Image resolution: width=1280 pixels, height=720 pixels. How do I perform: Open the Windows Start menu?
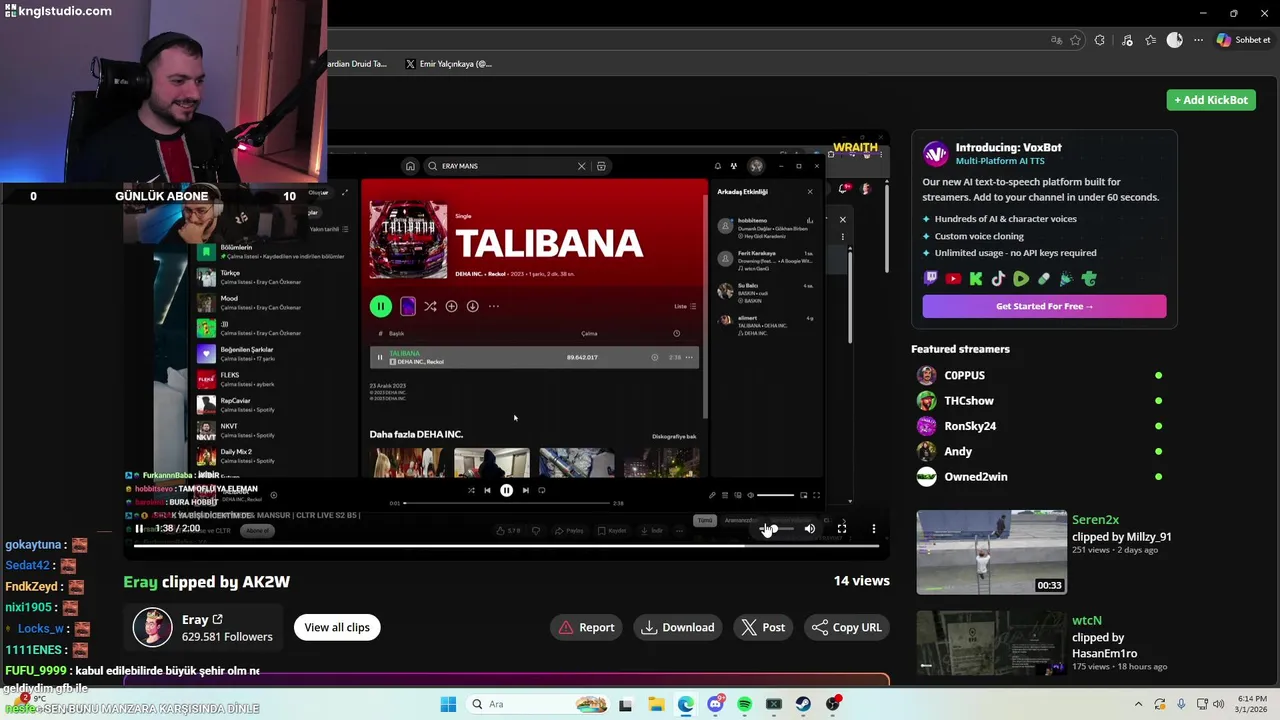click(x=448, y=704)
